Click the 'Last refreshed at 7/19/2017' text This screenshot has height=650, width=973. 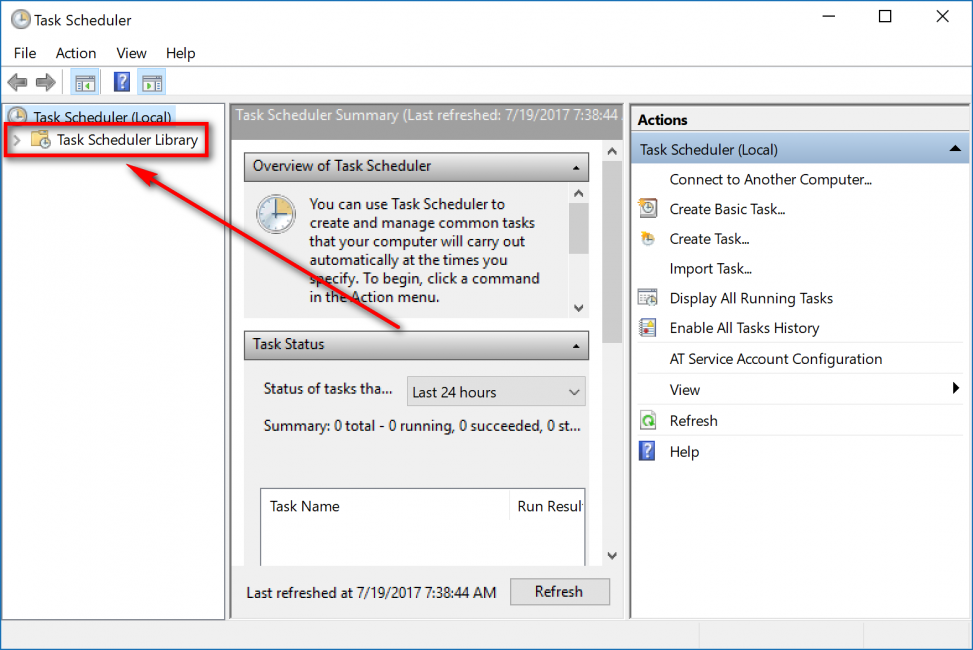371,593
